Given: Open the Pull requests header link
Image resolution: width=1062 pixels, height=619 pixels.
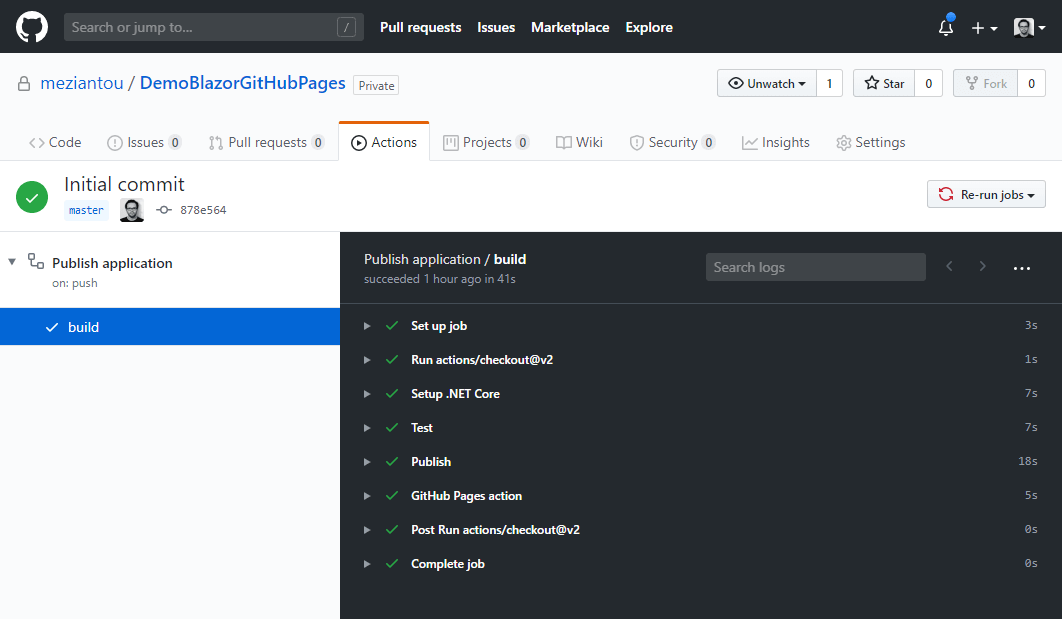Looking at the screenshot, I should [x=420, y=28].
